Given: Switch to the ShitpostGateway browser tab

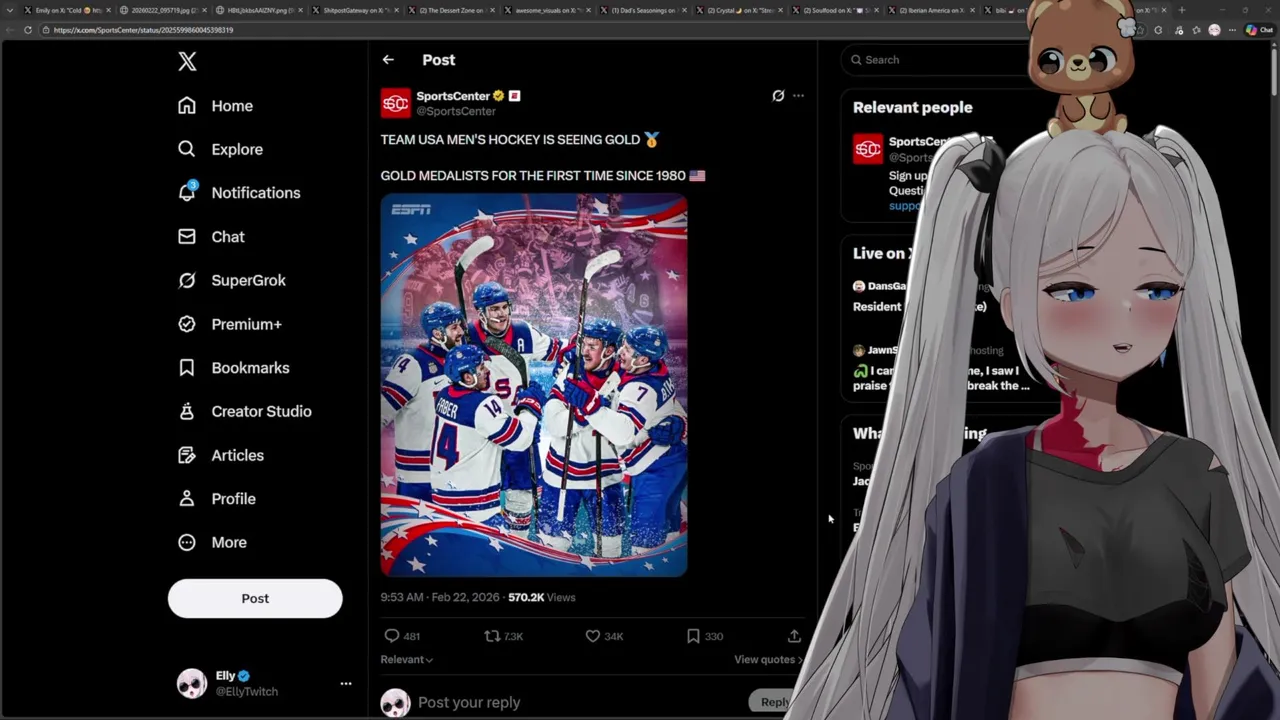Looking at the screenshot, I should [x=353, y=10].
